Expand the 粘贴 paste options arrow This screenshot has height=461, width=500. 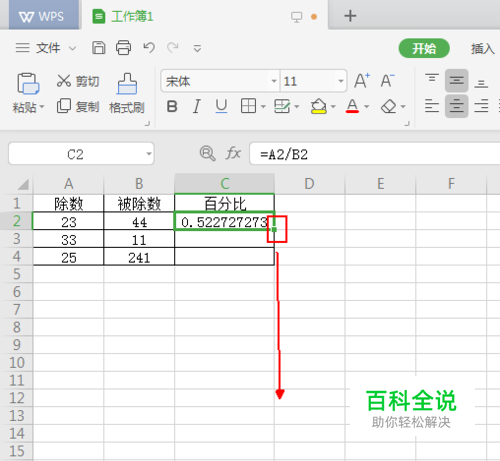pyautogui.click(x=42, y=107)
